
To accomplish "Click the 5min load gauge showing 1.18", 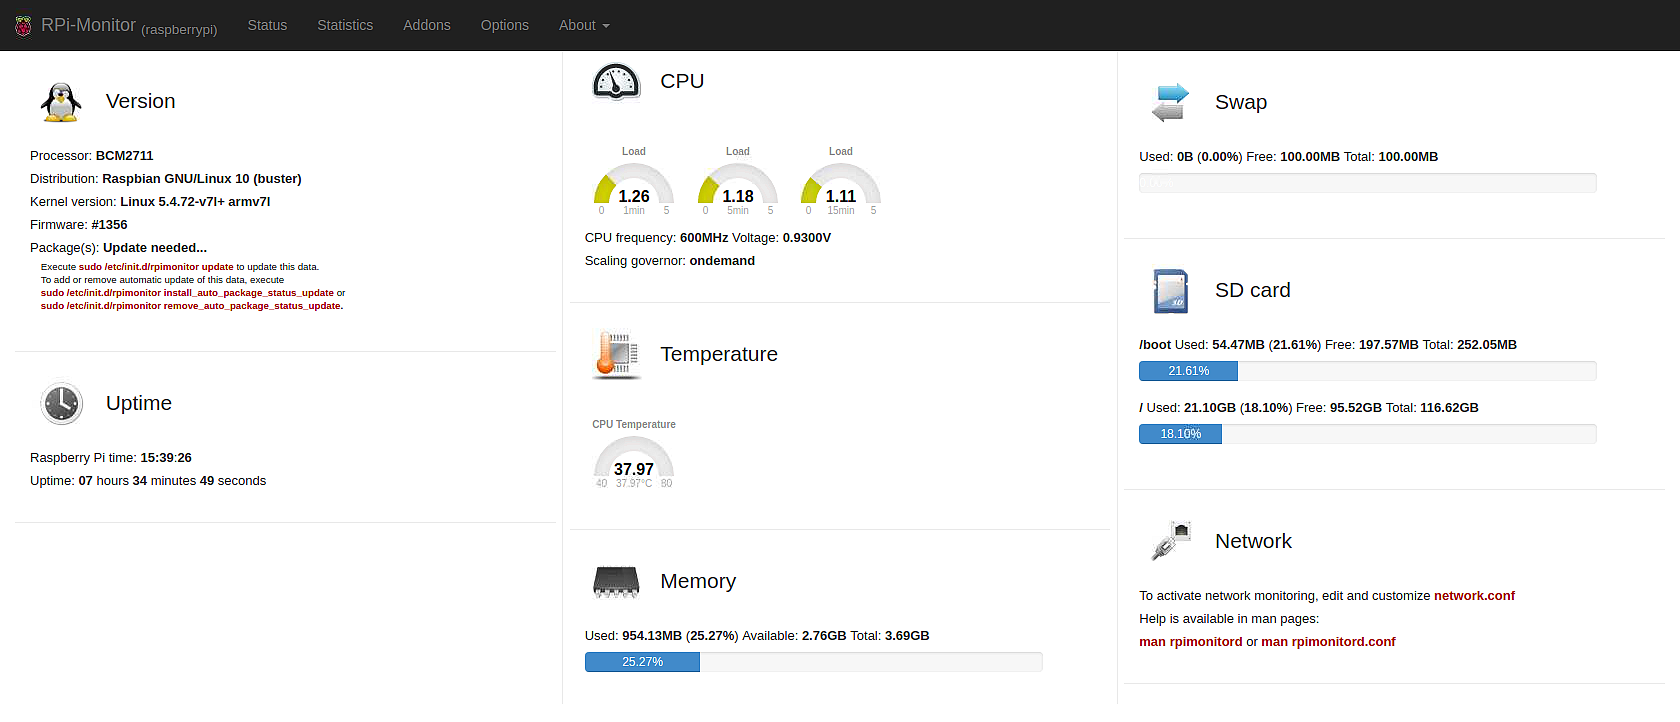I will coord(738,183).
